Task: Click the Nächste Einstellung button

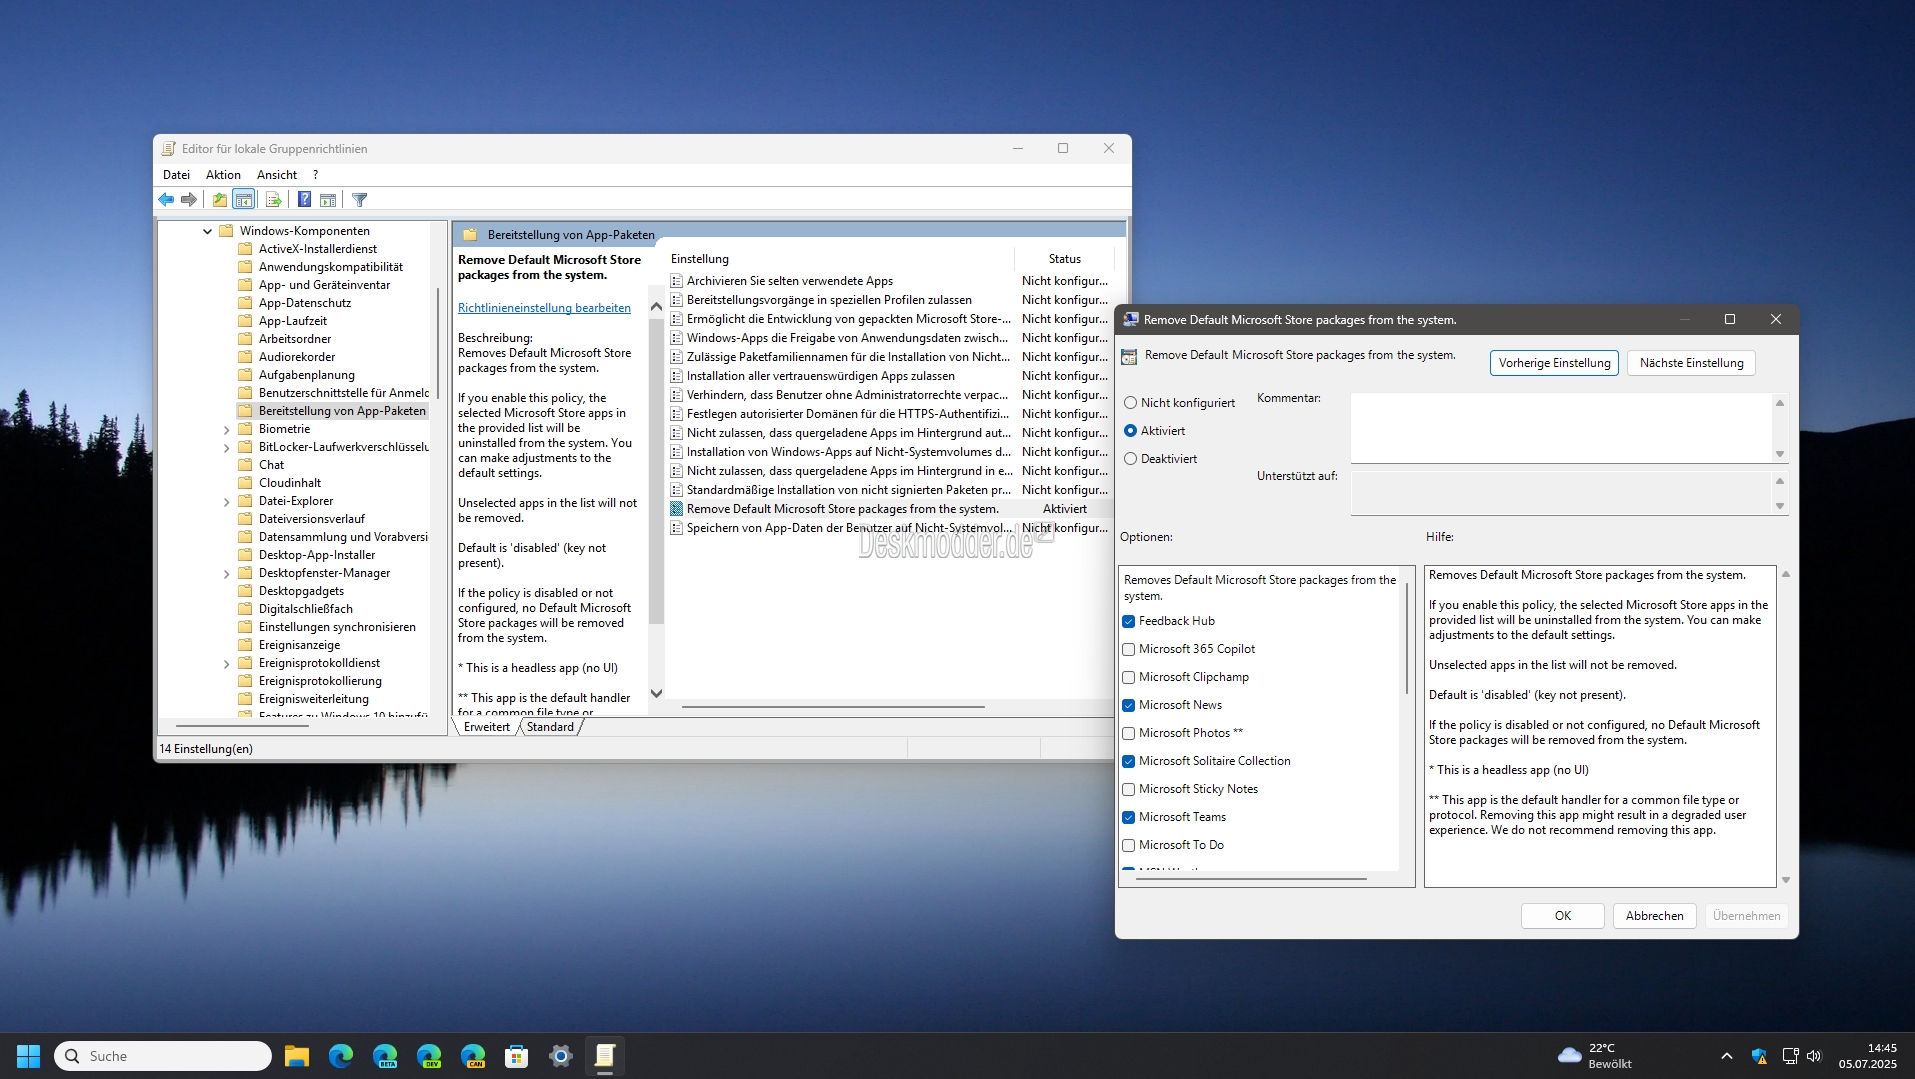Action: tap(1691, 363)
